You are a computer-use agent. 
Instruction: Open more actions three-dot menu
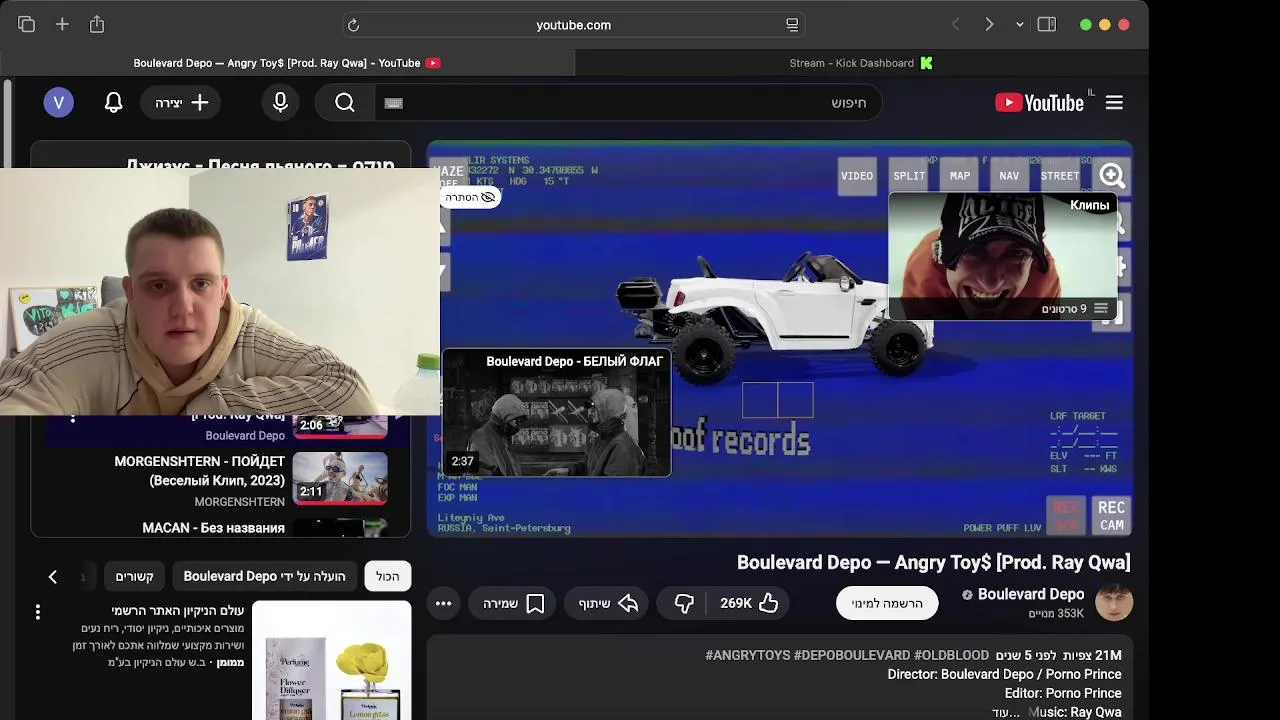pos(443,603)
